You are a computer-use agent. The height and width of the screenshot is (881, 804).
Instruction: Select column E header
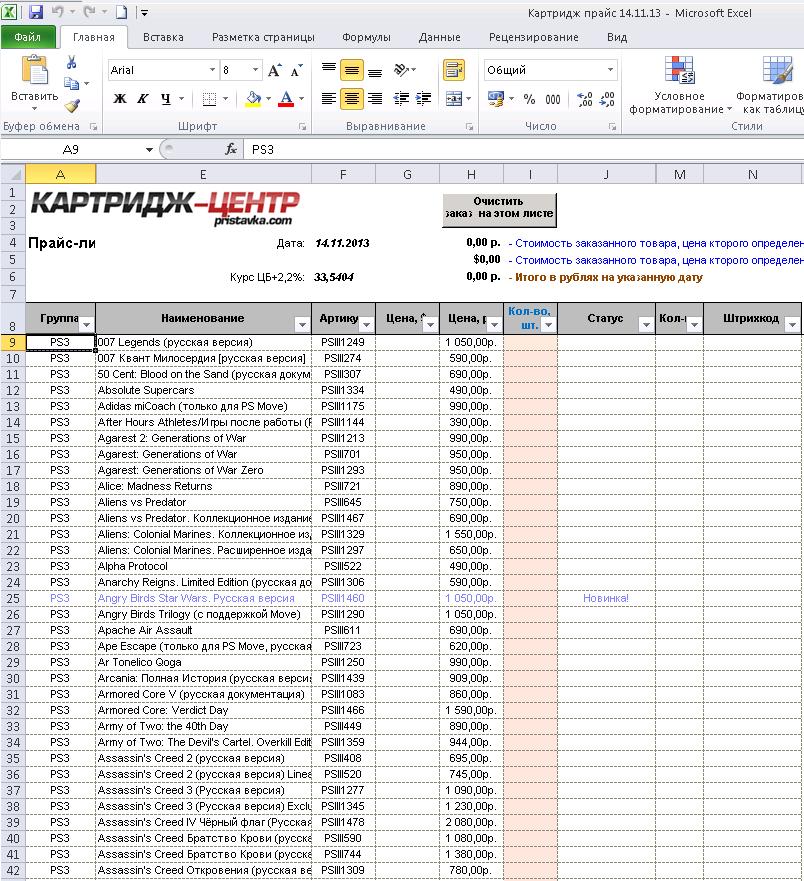[x=203, y=174]
